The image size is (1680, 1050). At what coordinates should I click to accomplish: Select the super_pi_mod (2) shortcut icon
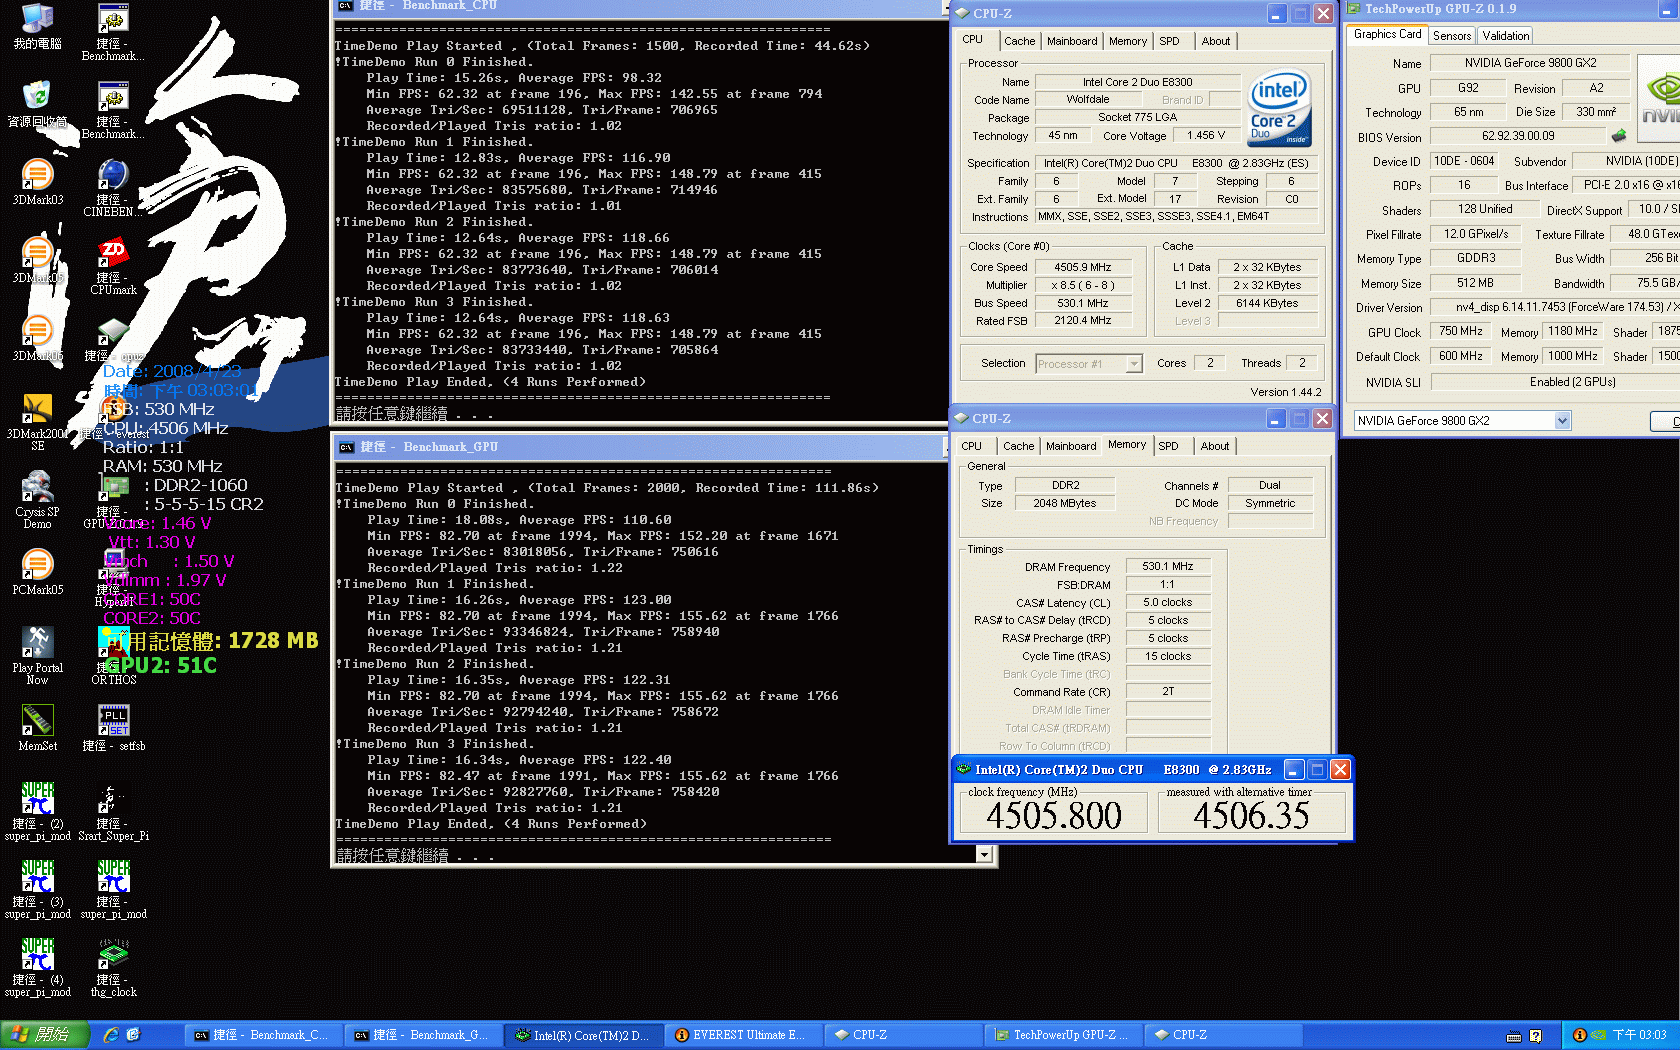(x=37, y=812)
